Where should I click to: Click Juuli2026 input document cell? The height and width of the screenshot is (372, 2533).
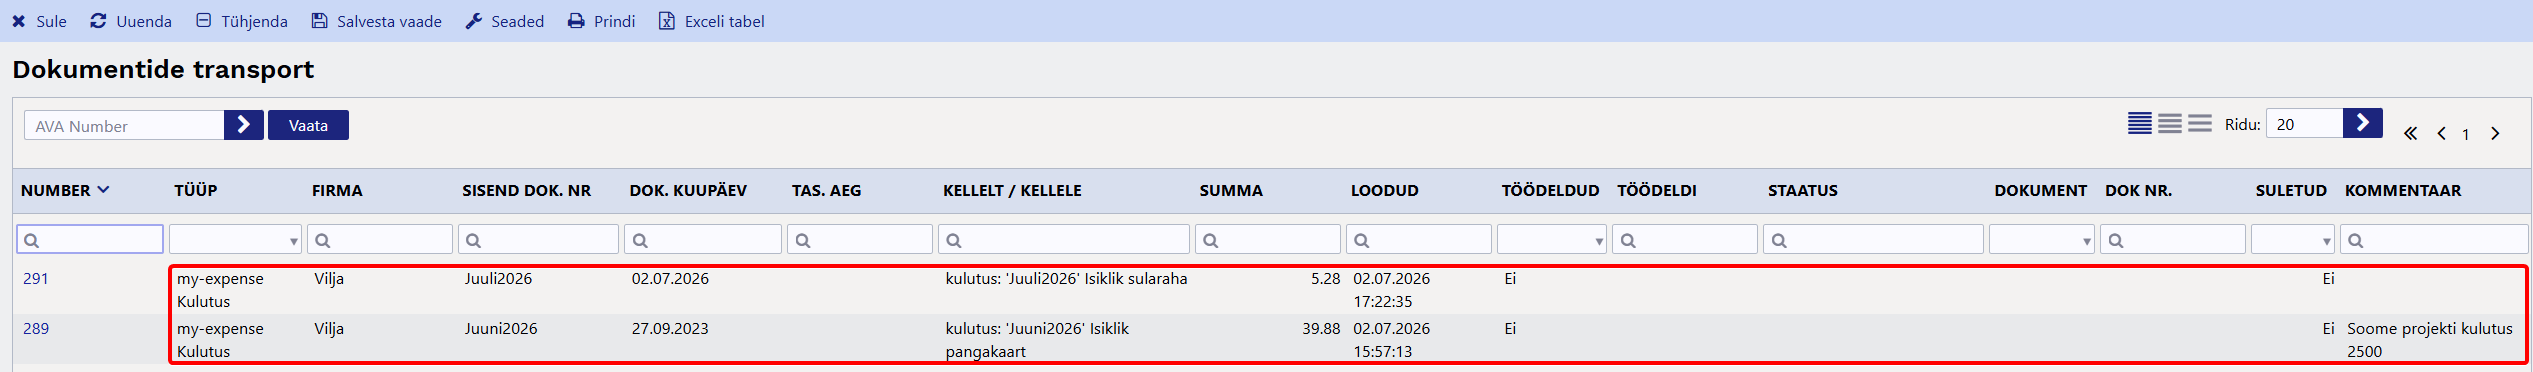498,279
